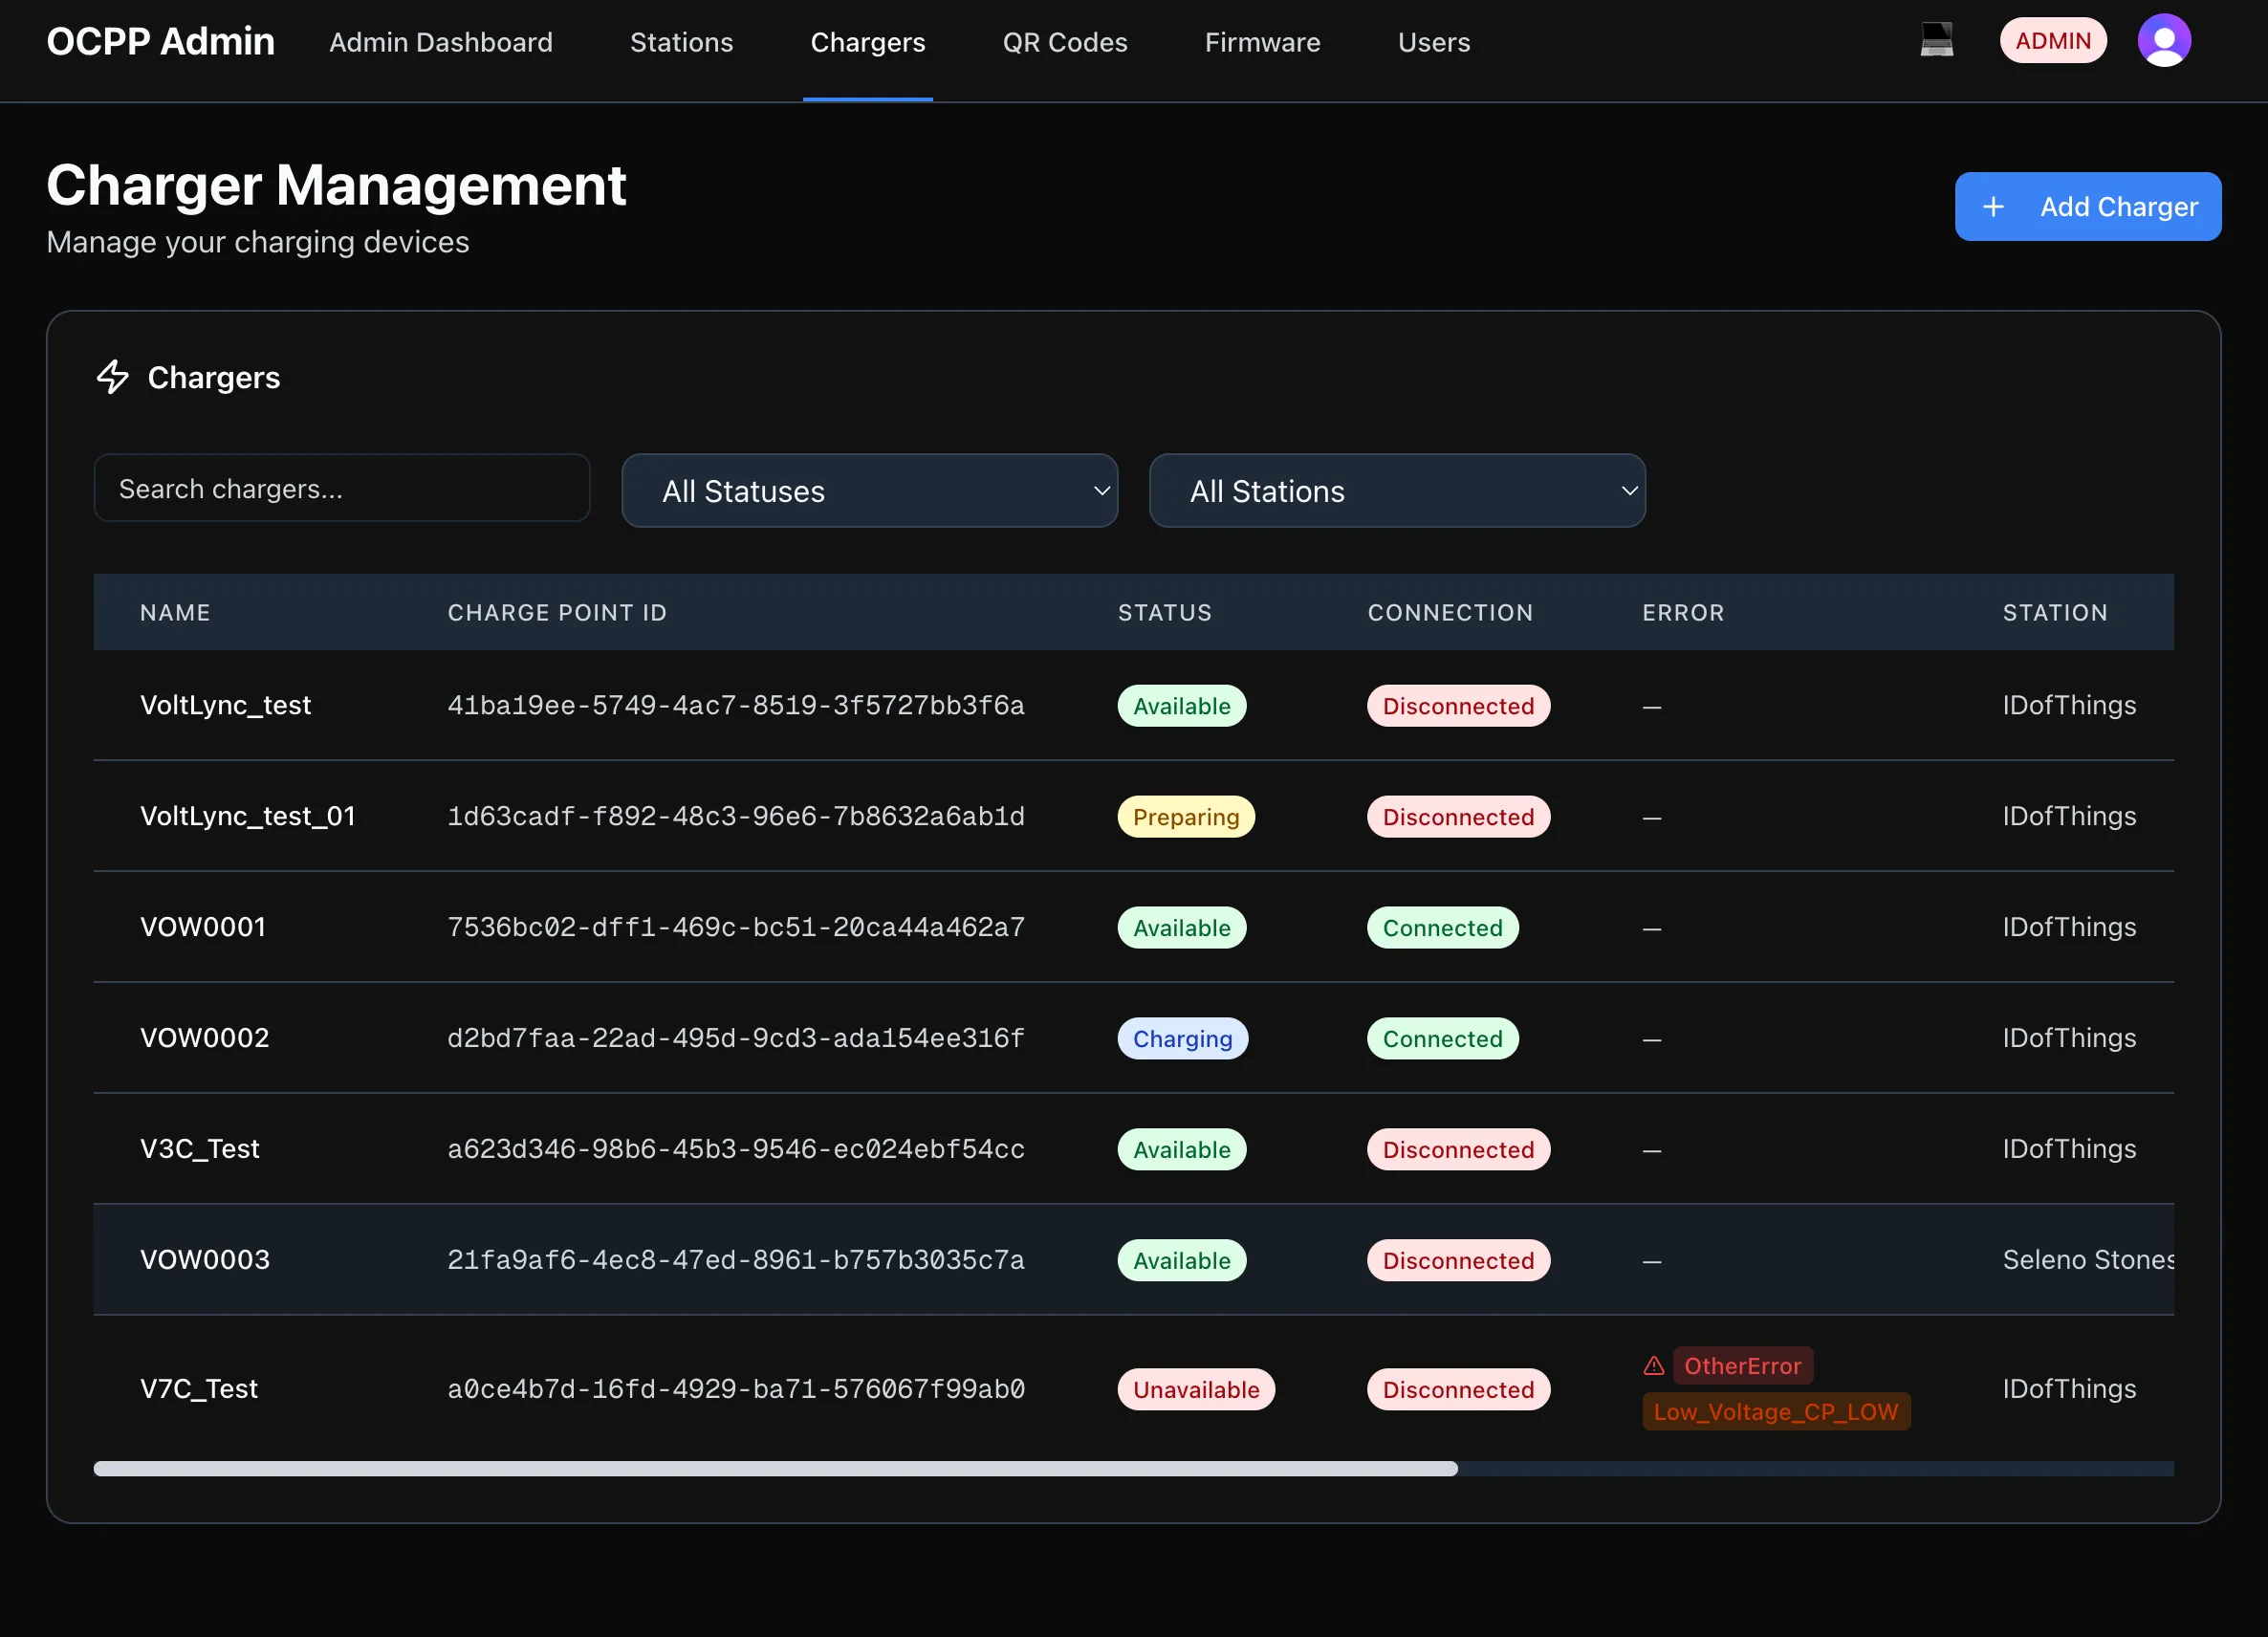The height and width of the screenshot is (1637, 2268).
Task: Click the Available badge for V3C_Test
Action: [x=1182, y=1150]
